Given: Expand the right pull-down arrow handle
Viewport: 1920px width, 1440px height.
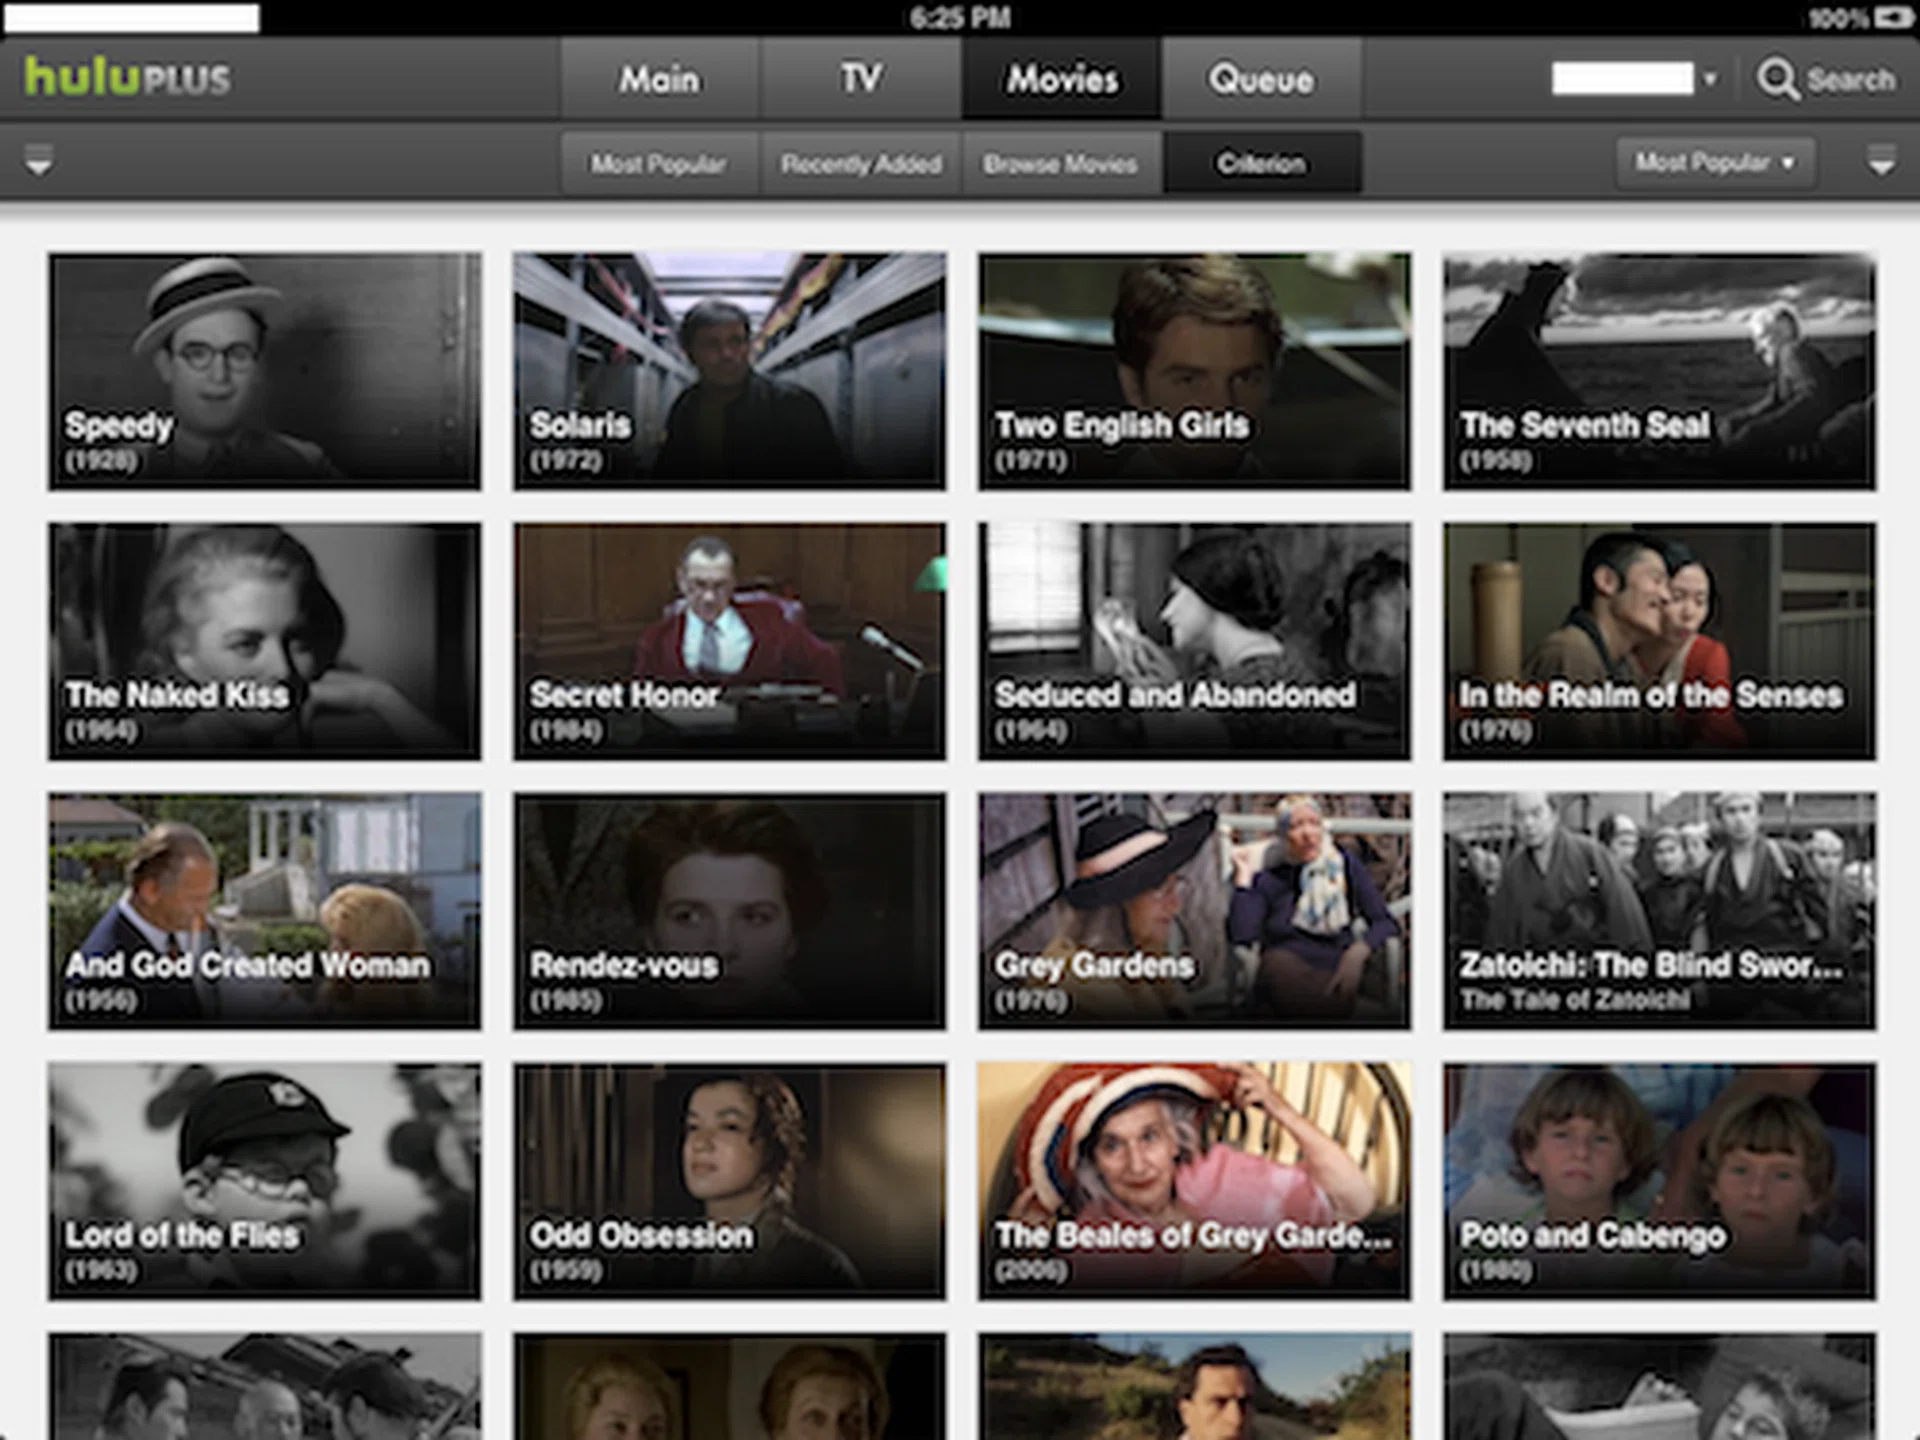Looking at the screenshot, I should pos(1881,161).
